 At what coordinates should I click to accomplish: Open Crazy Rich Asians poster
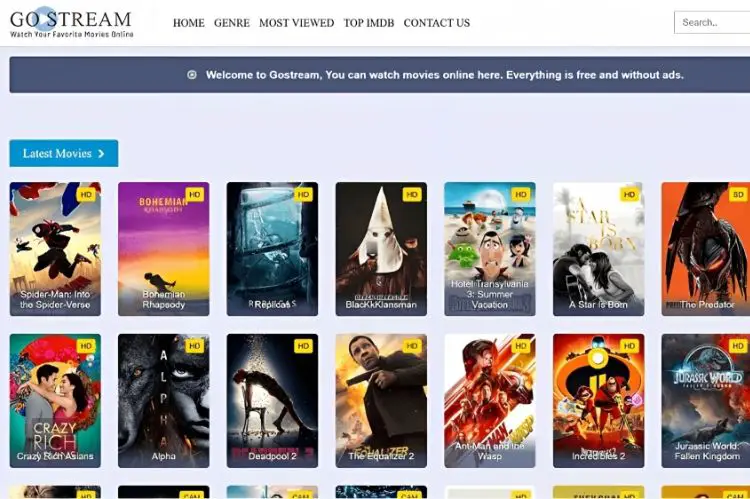pos(55,401)
